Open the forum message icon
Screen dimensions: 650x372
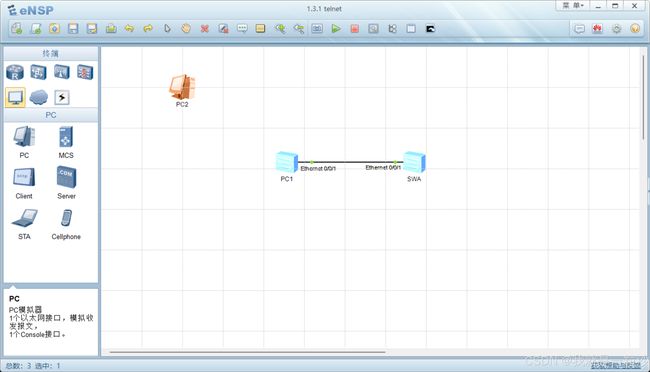click(x=580, y=28)
